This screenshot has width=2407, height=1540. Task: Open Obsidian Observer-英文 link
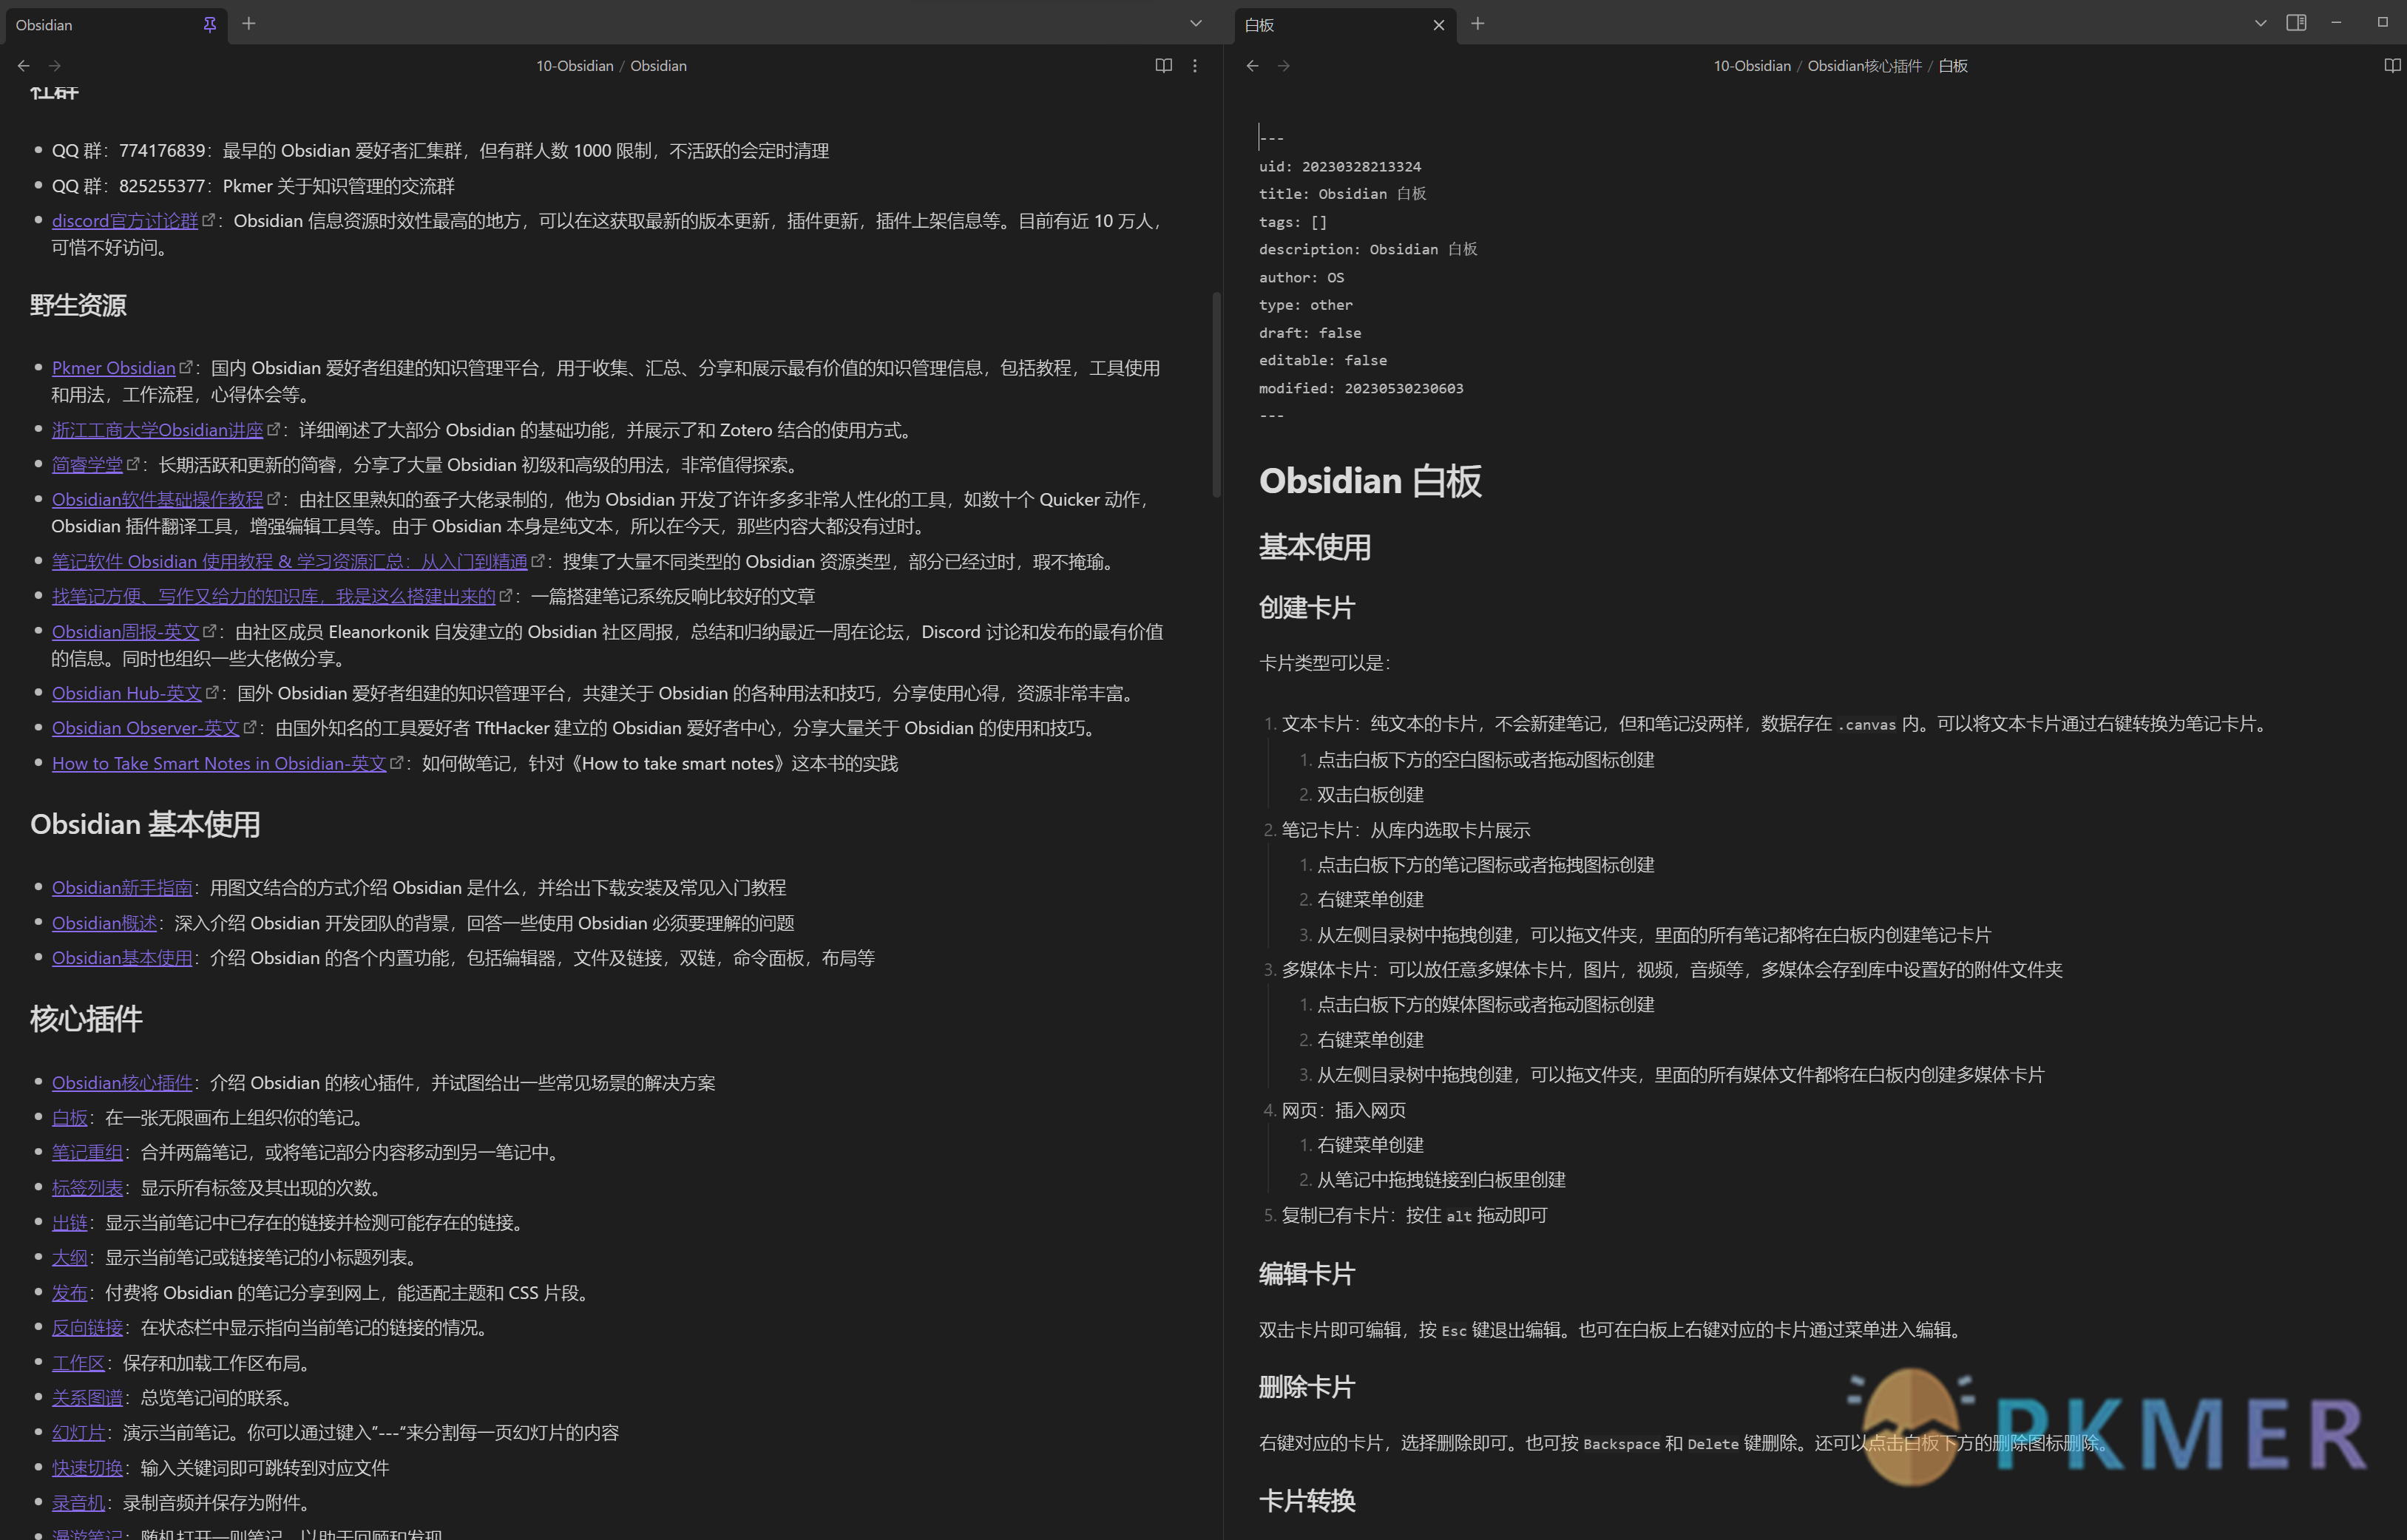click(x=146, y=728)
